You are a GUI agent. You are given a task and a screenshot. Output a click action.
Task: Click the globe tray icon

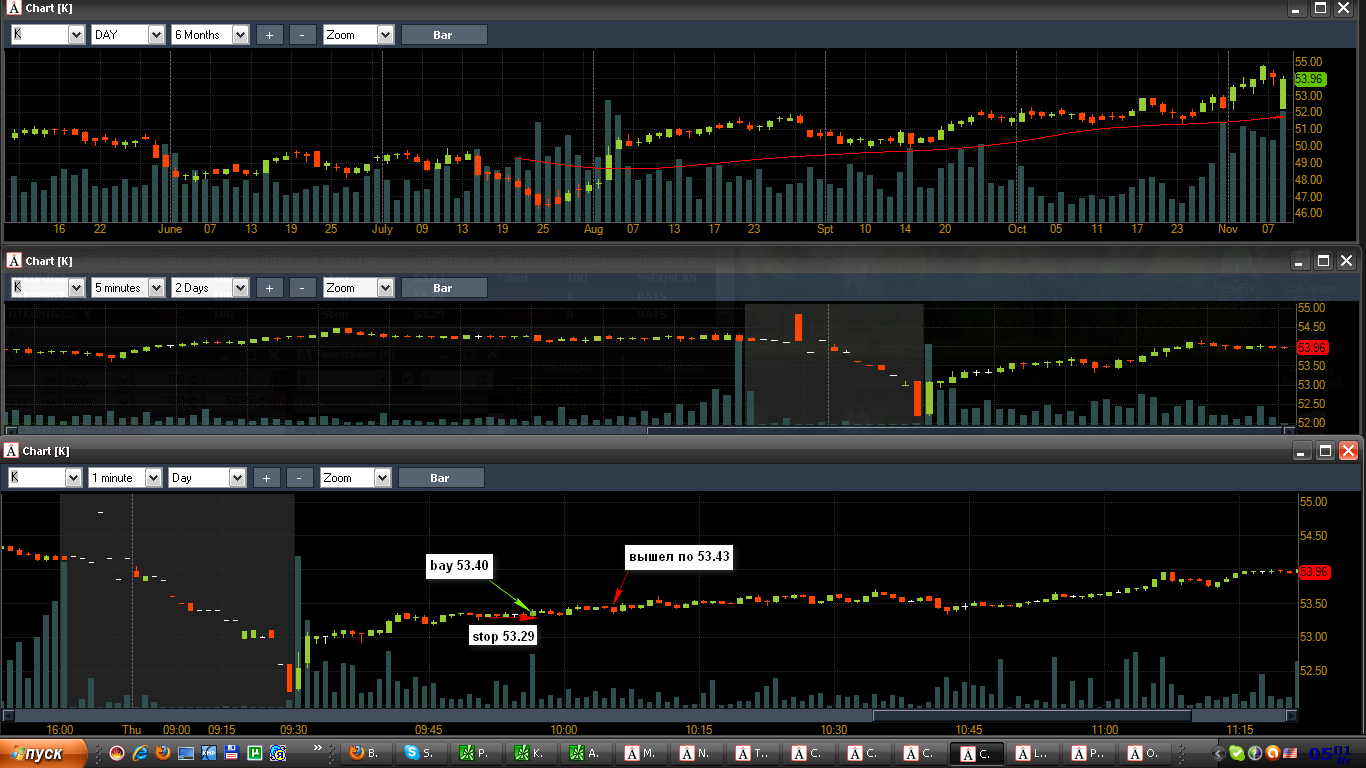(1255, 753)
